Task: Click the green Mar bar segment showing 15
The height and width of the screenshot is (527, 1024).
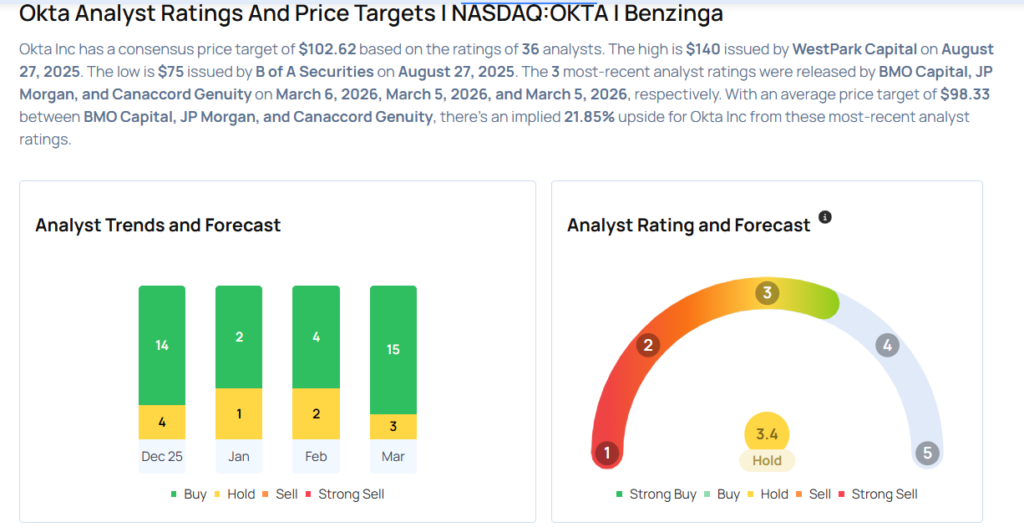Action: pos(393,349)
